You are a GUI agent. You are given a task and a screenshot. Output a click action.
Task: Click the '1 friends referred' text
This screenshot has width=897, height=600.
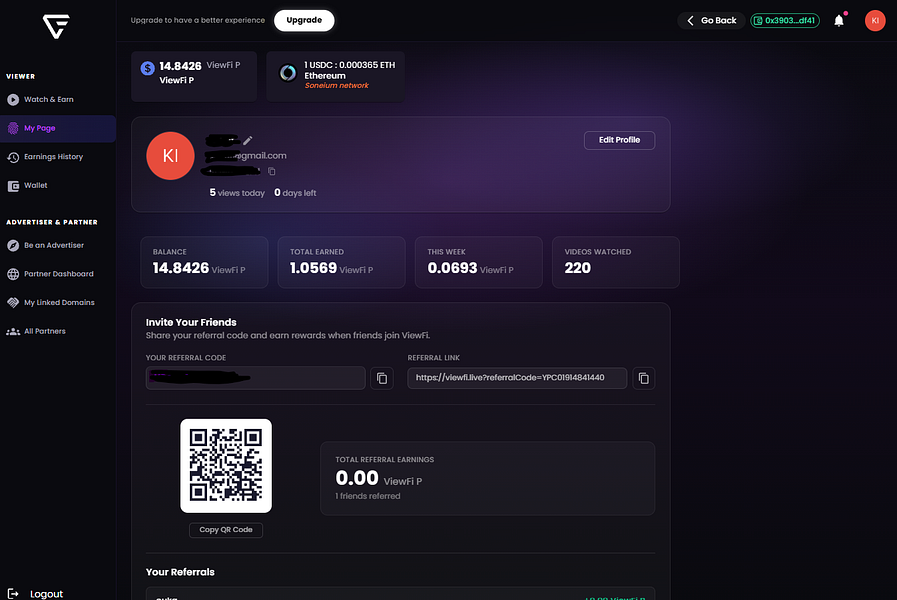368,496
